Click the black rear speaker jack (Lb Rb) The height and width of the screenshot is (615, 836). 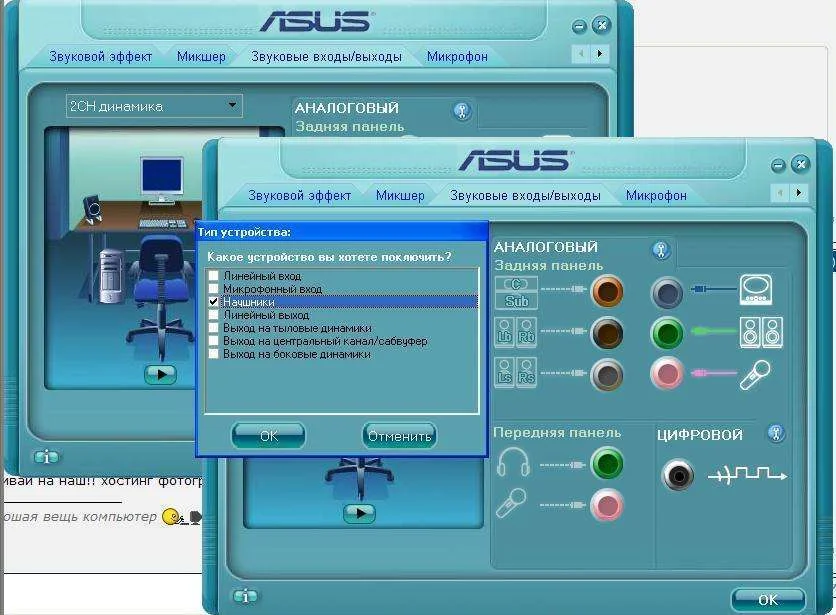[x=607, y=333]
